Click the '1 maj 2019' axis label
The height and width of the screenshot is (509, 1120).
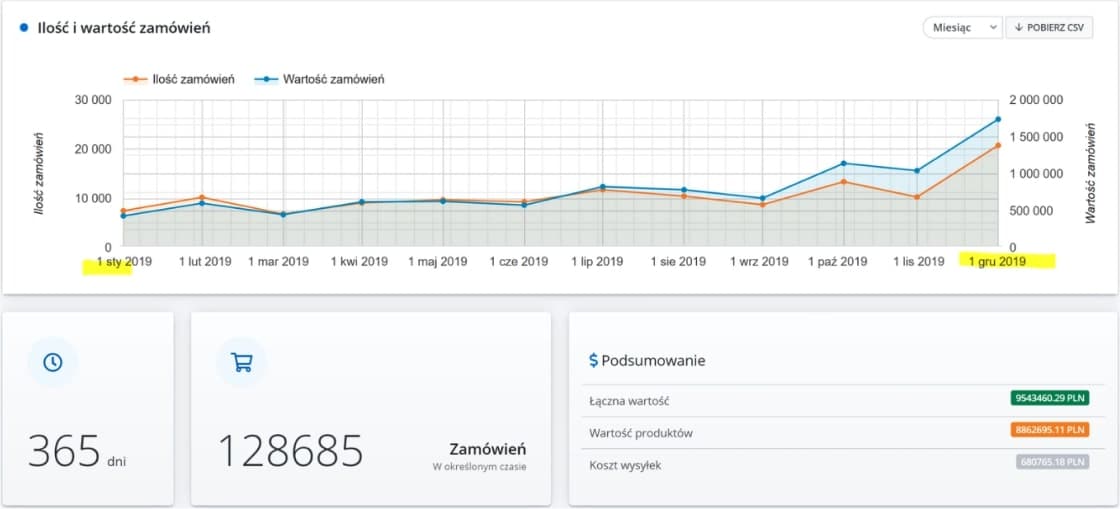[439, 262]
